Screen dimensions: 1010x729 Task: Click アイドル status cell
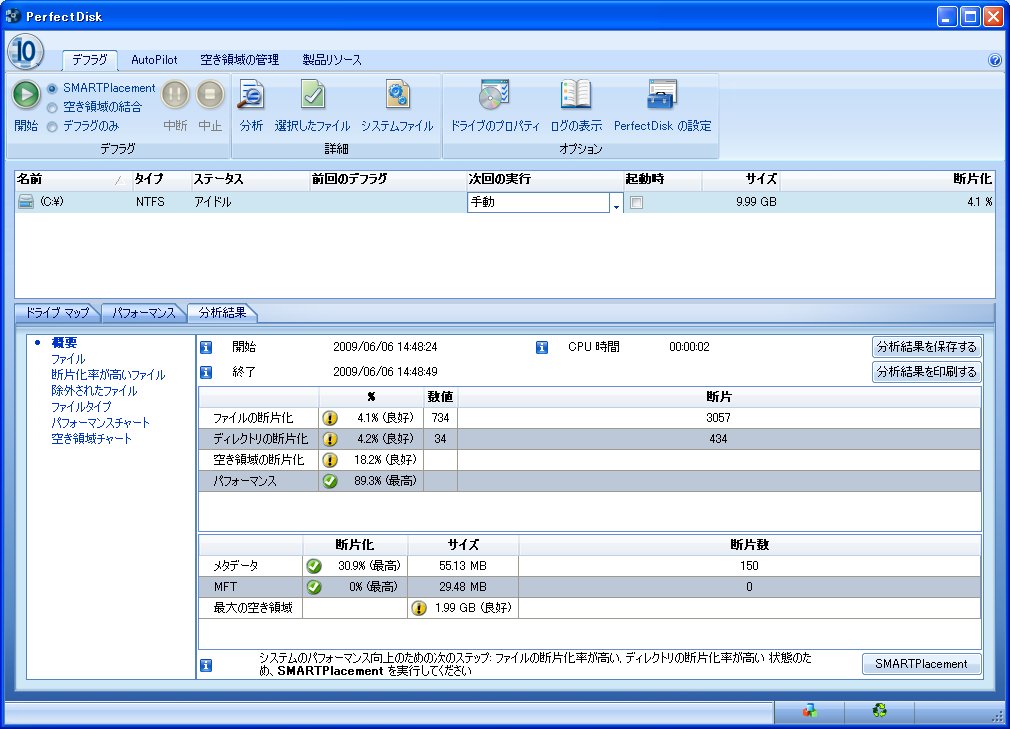tap(213, 202)
